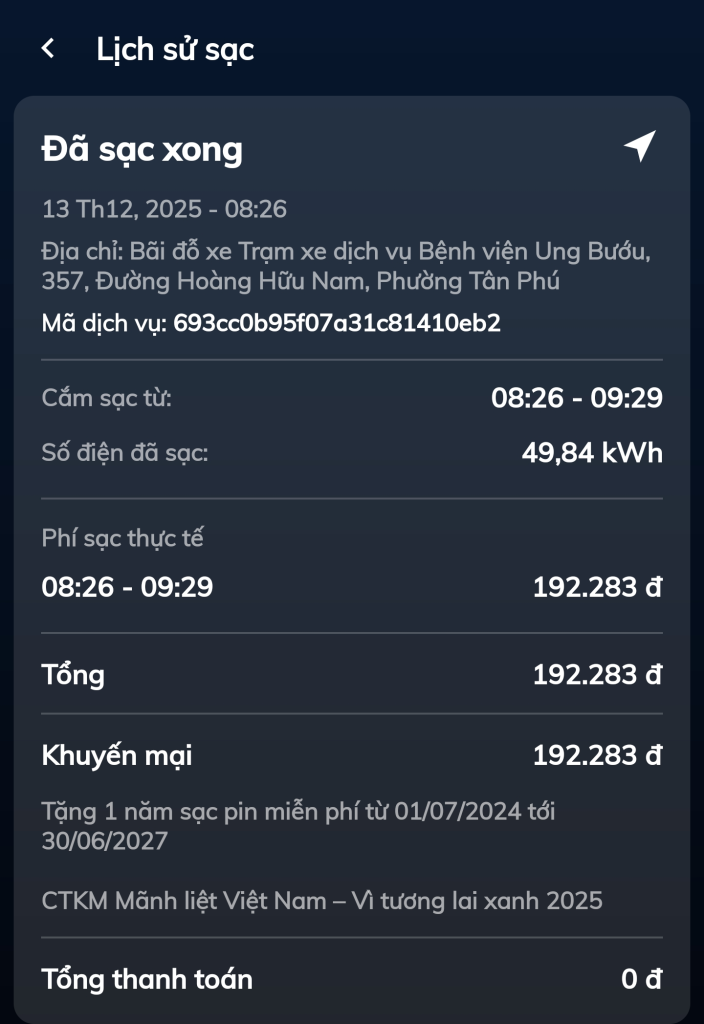Toggle the 49,84 kWh energy row
Viewport: 704px width, 1024px height.
[349, 452]
